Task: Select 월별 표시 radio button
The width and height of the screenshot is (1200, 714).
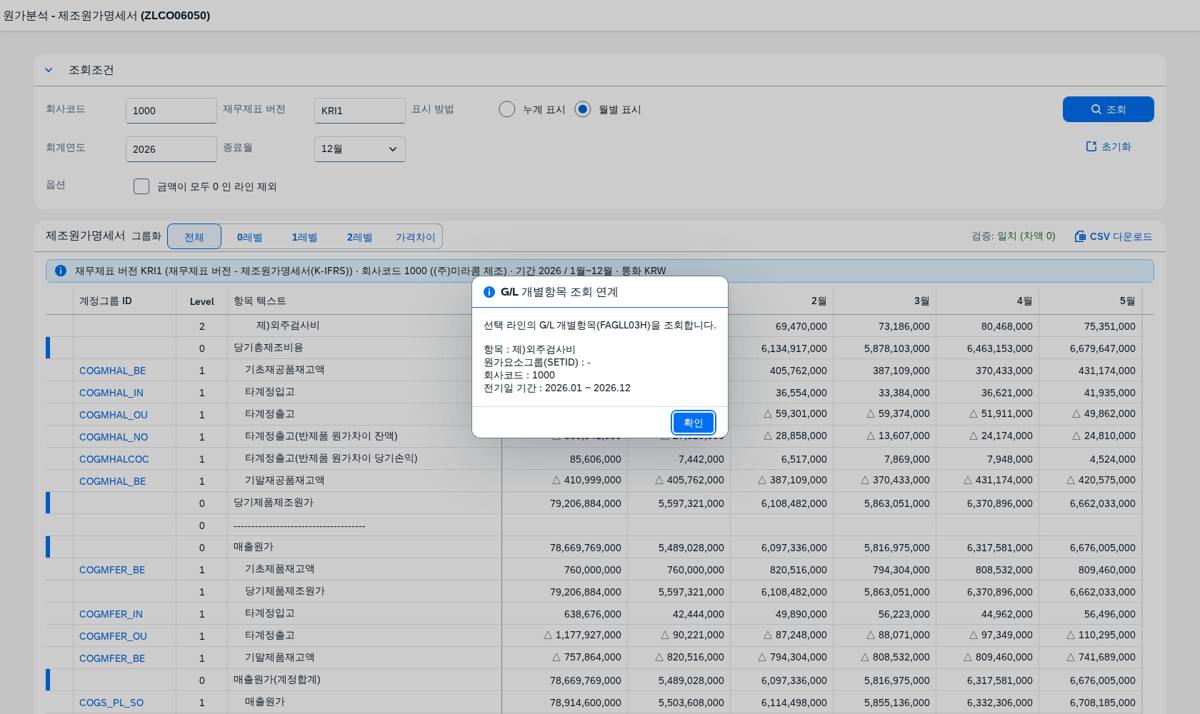Action: (x=583, y=109)
